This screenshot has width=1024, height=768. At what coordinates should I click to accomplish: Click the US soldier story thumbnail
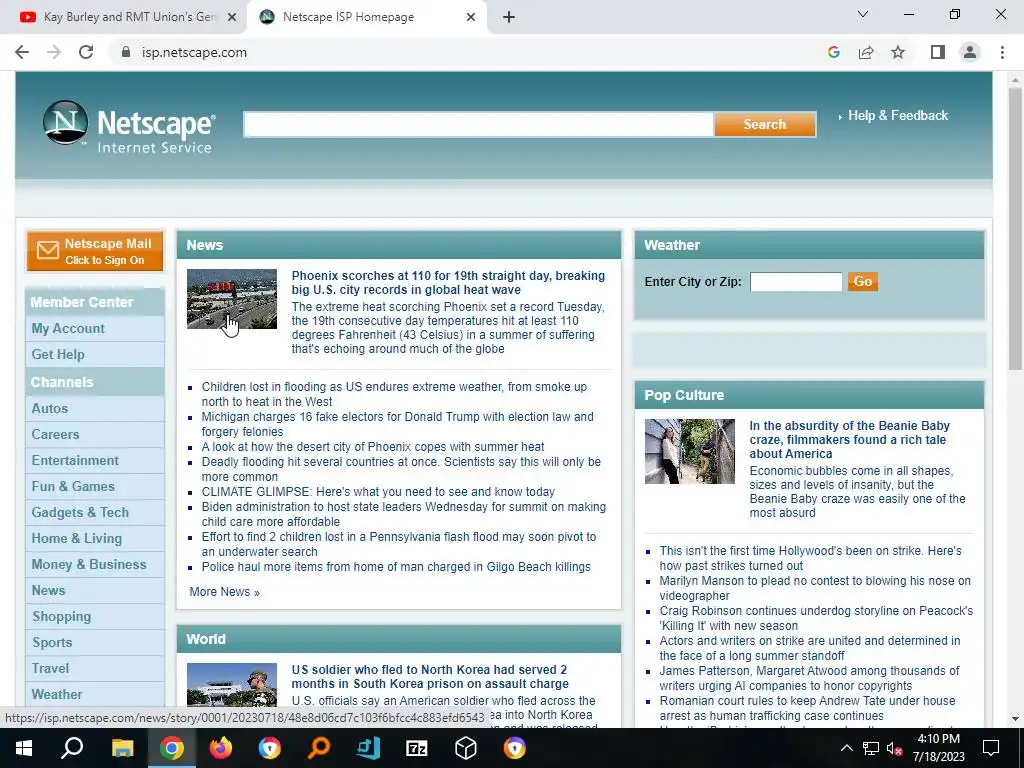[232, 685]
